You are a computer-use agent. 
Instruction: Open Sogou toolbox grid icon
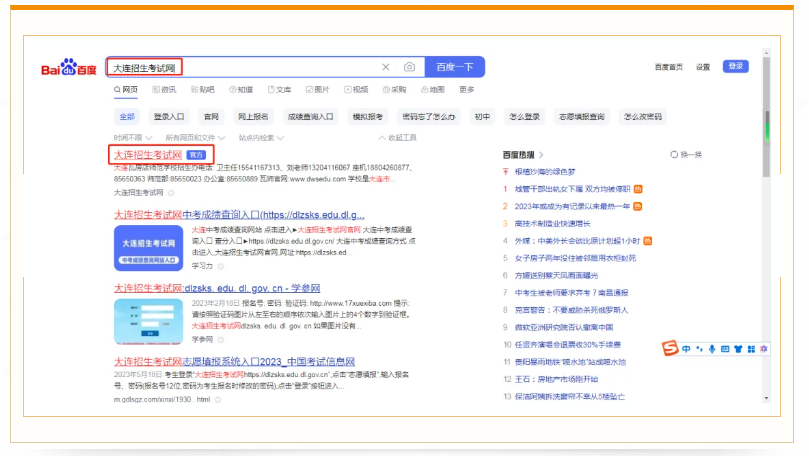tap(751, 348)
